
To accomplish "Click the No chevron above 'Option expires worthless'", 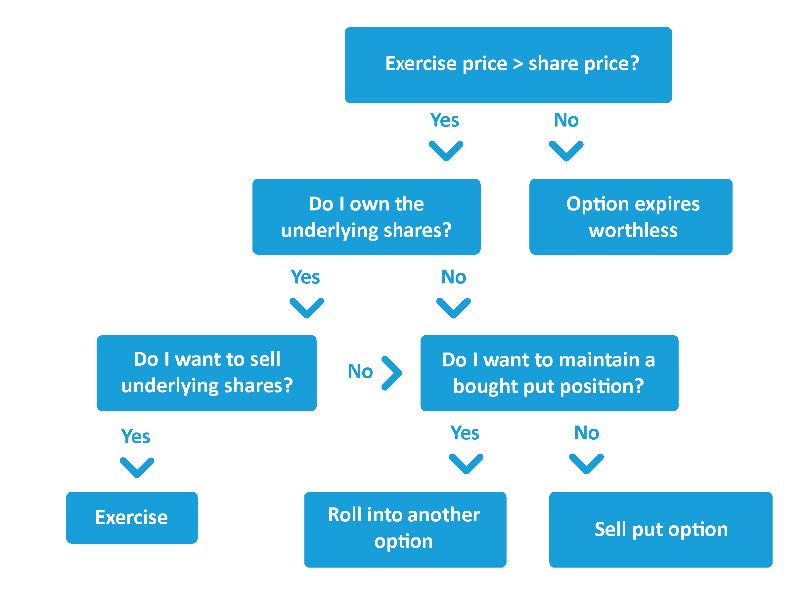I will click(x=566, y=151).
